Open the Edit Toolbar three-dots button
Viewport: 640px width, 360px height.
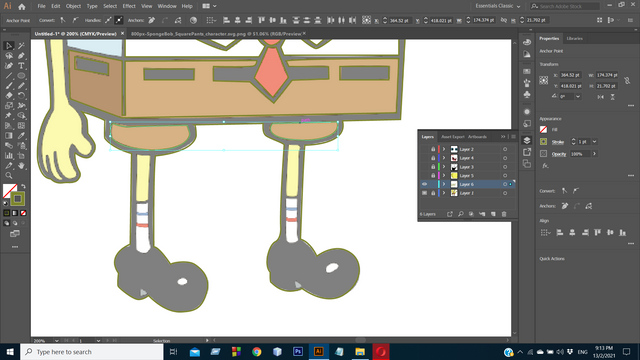pos(15,247)
